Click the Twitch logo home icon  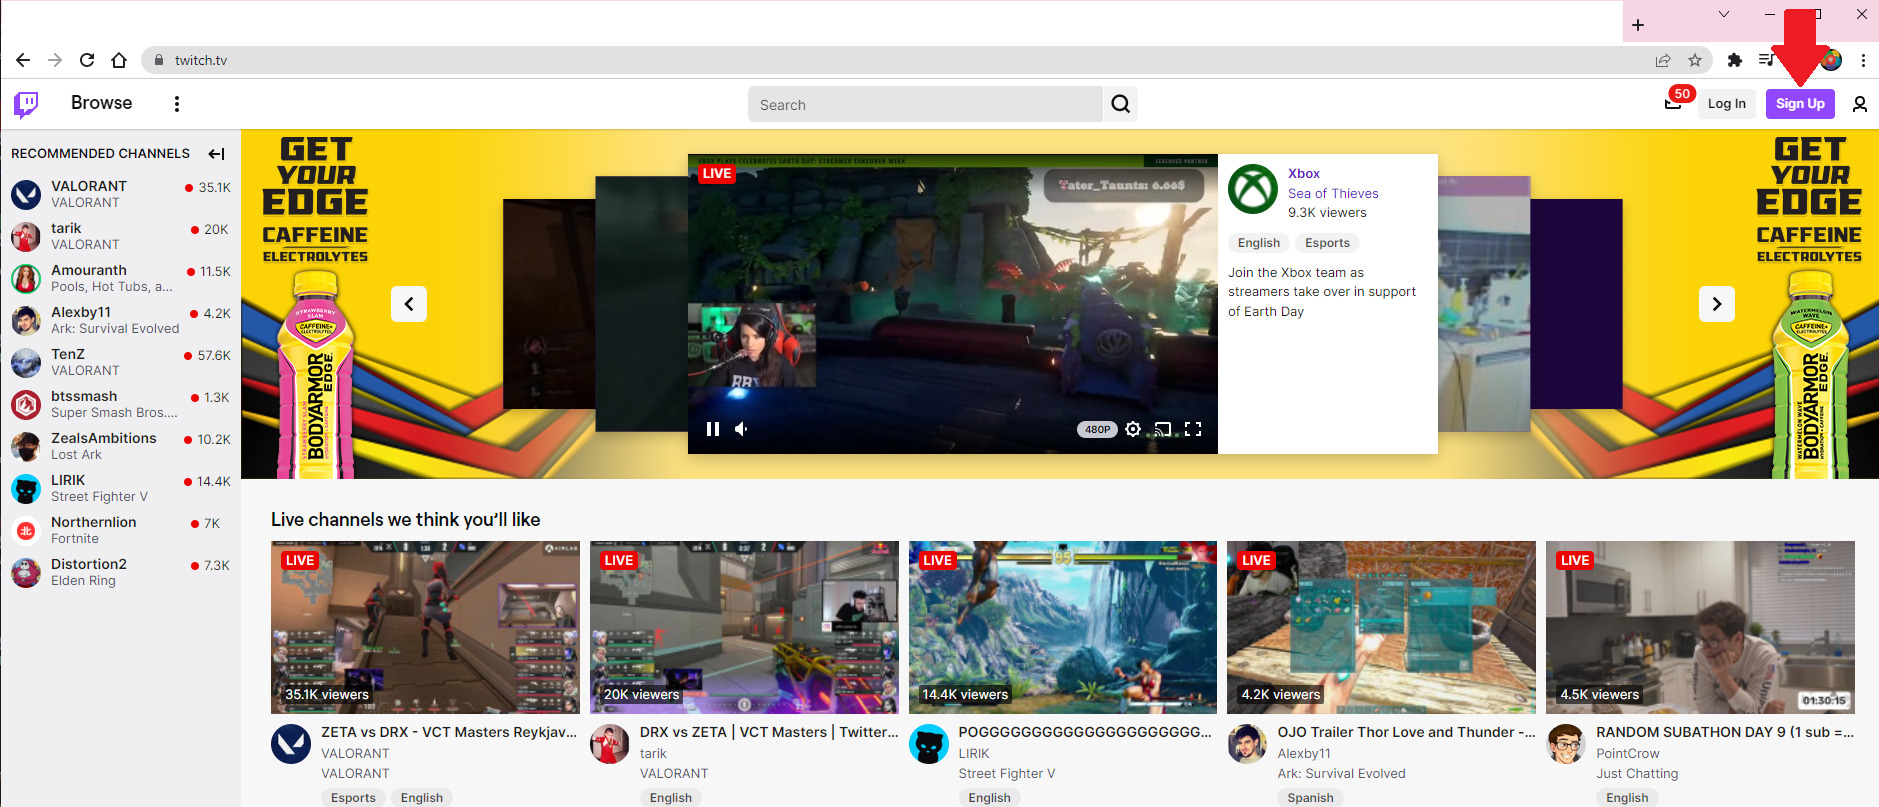[26, 104]
